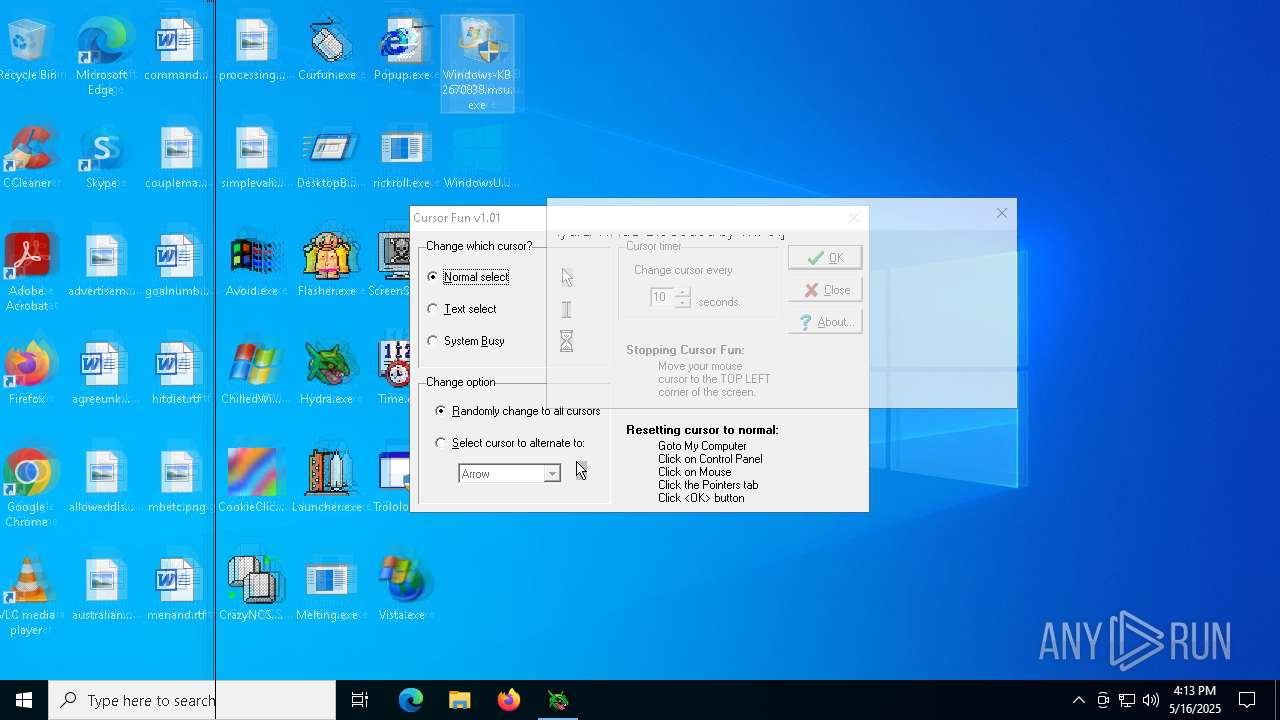Switch to the Hydra app on taskbar
The width and height of the screenshot is (1280, 720).
[558, 700]
